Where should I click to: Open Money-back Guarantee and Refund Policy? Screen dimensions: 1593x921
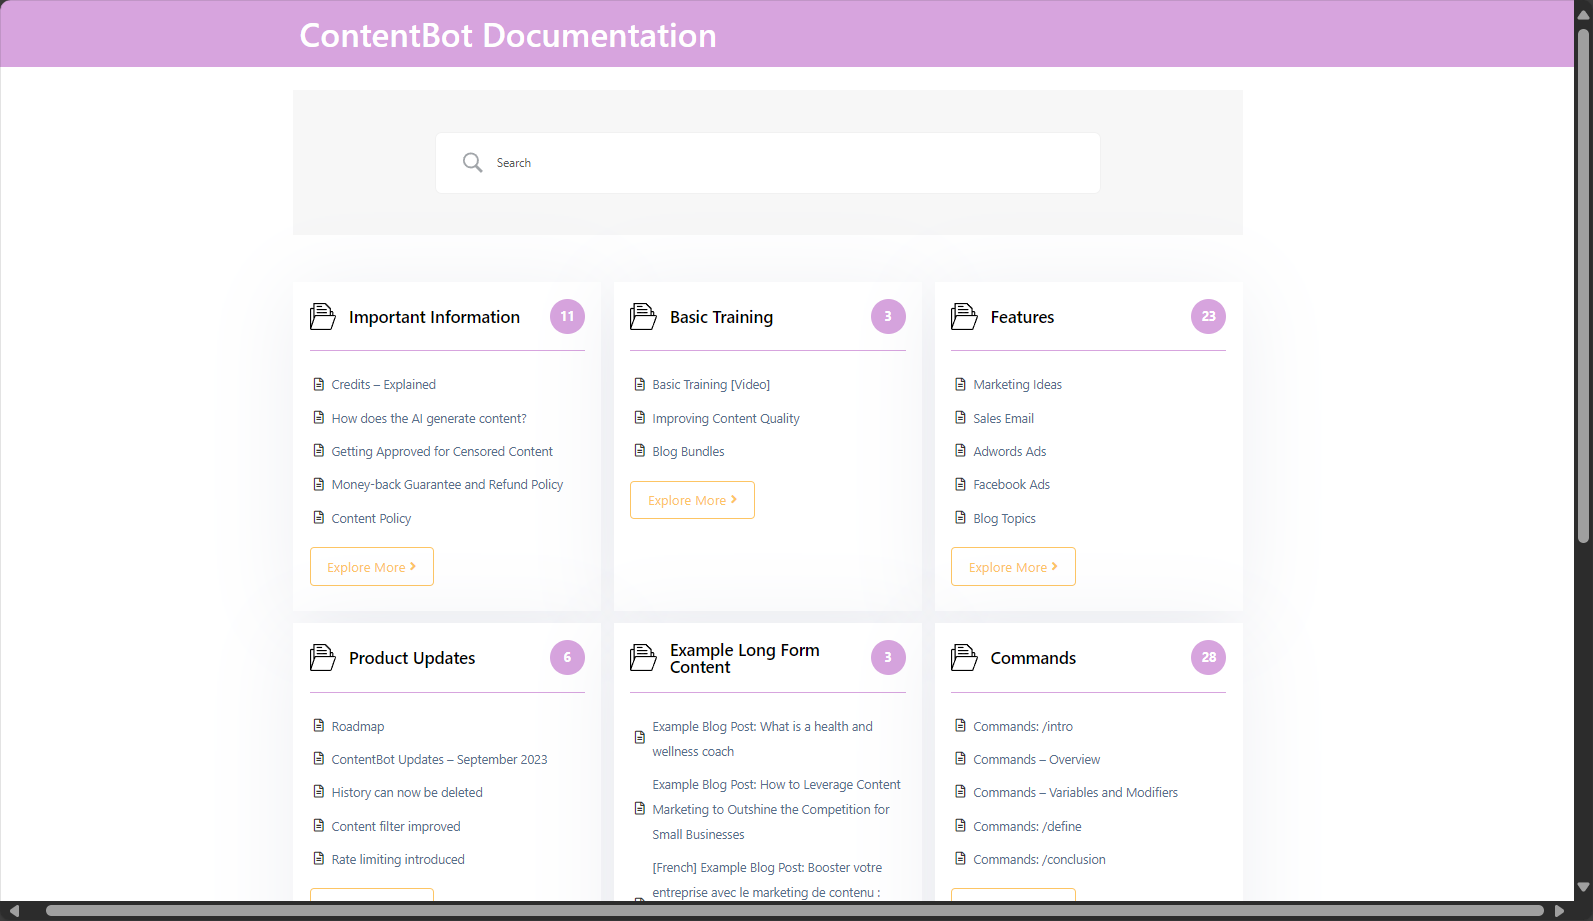point(447,485)
